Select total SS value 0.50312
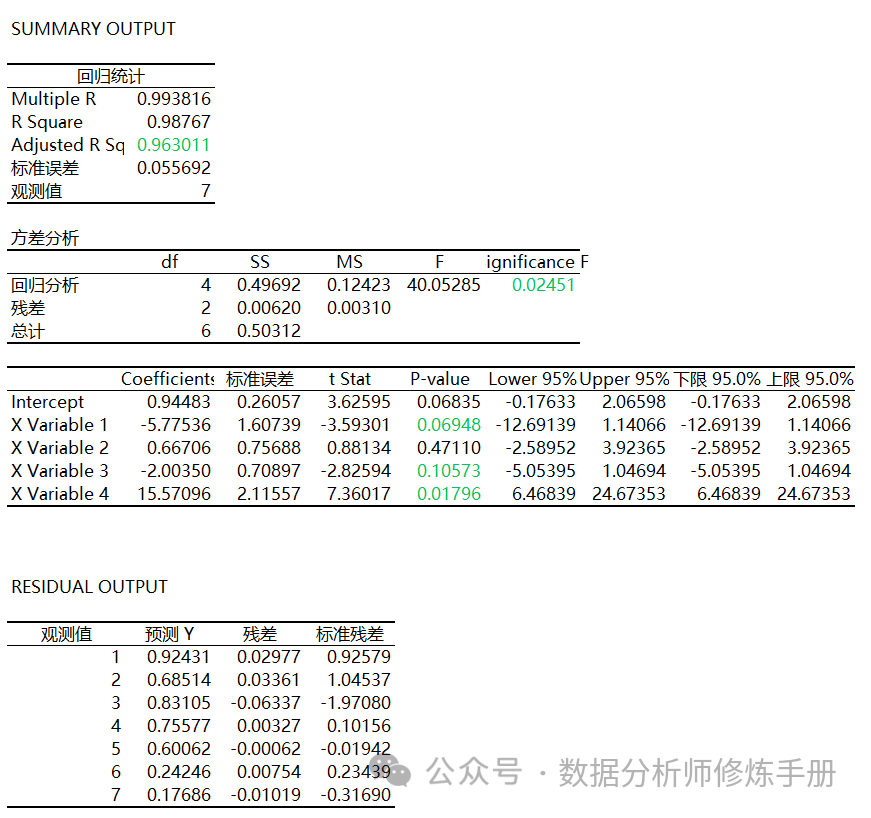 (x=269, y=331)
